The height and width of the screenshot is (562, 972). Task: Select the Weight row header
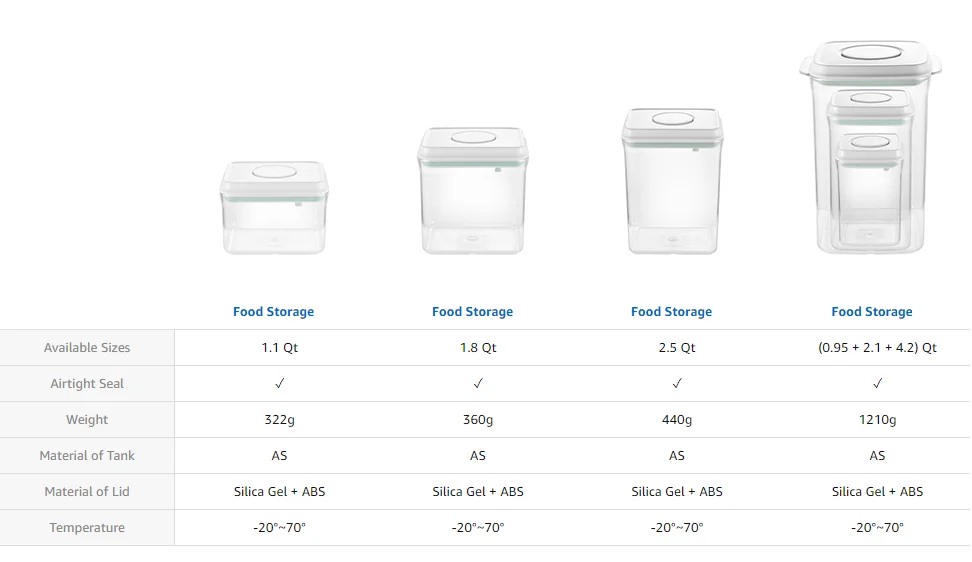click(x=87, y=419)
